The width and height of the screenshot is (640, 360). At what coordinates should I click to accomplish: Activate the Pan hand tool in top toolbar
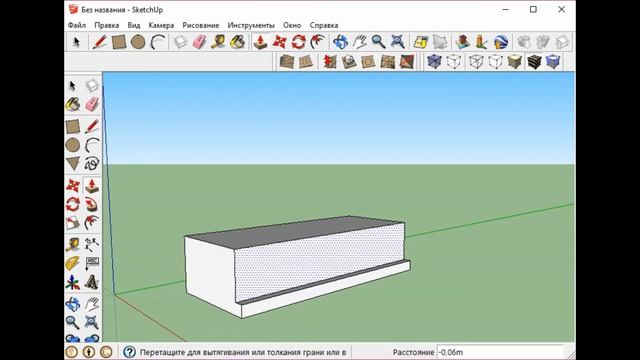point(360,42)
